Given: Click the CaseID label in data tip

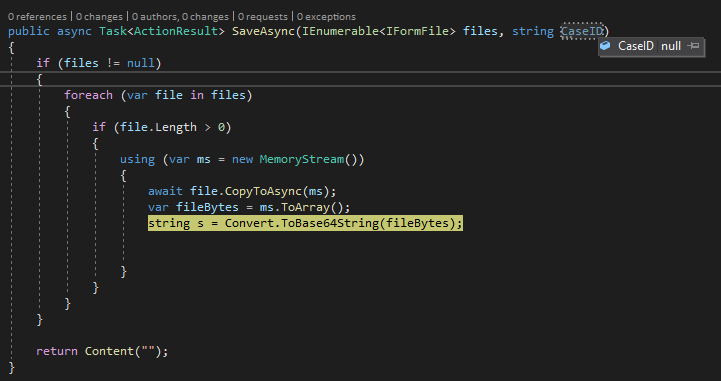Looking at the screenshot, I should pyautogui.click(x=635, y=46).
